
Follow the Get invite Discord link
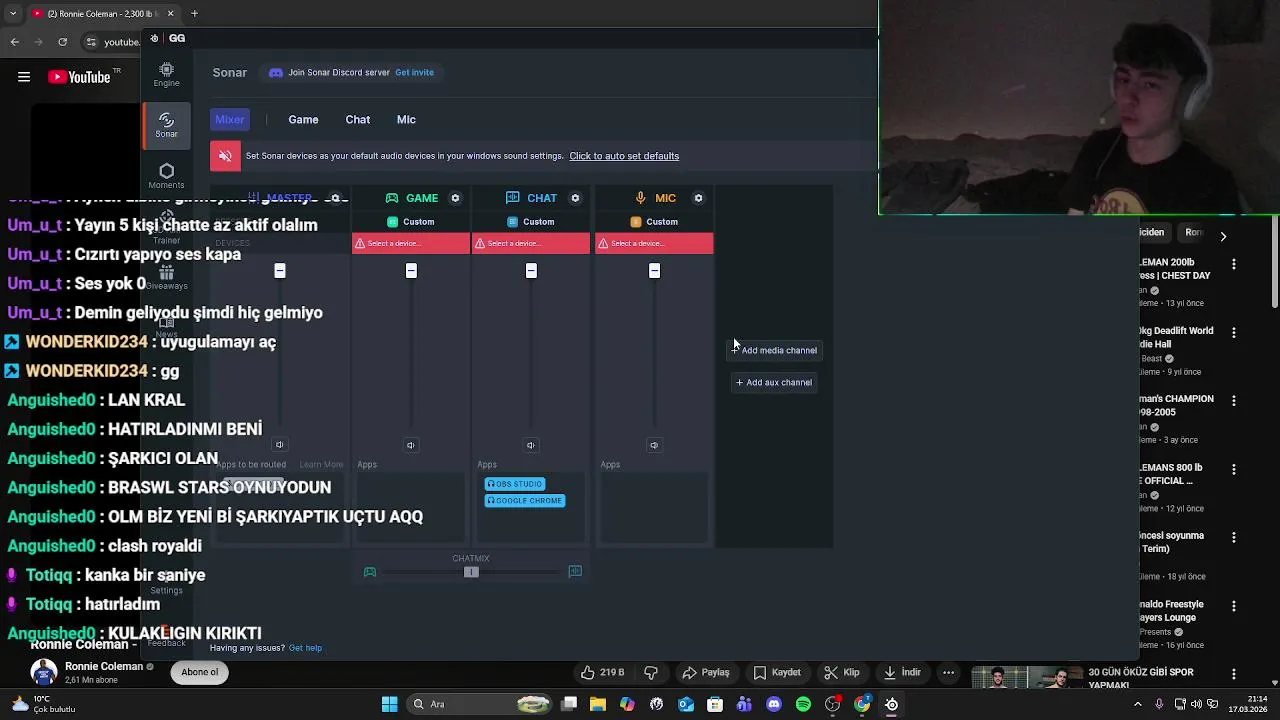[x=414, y=72]
